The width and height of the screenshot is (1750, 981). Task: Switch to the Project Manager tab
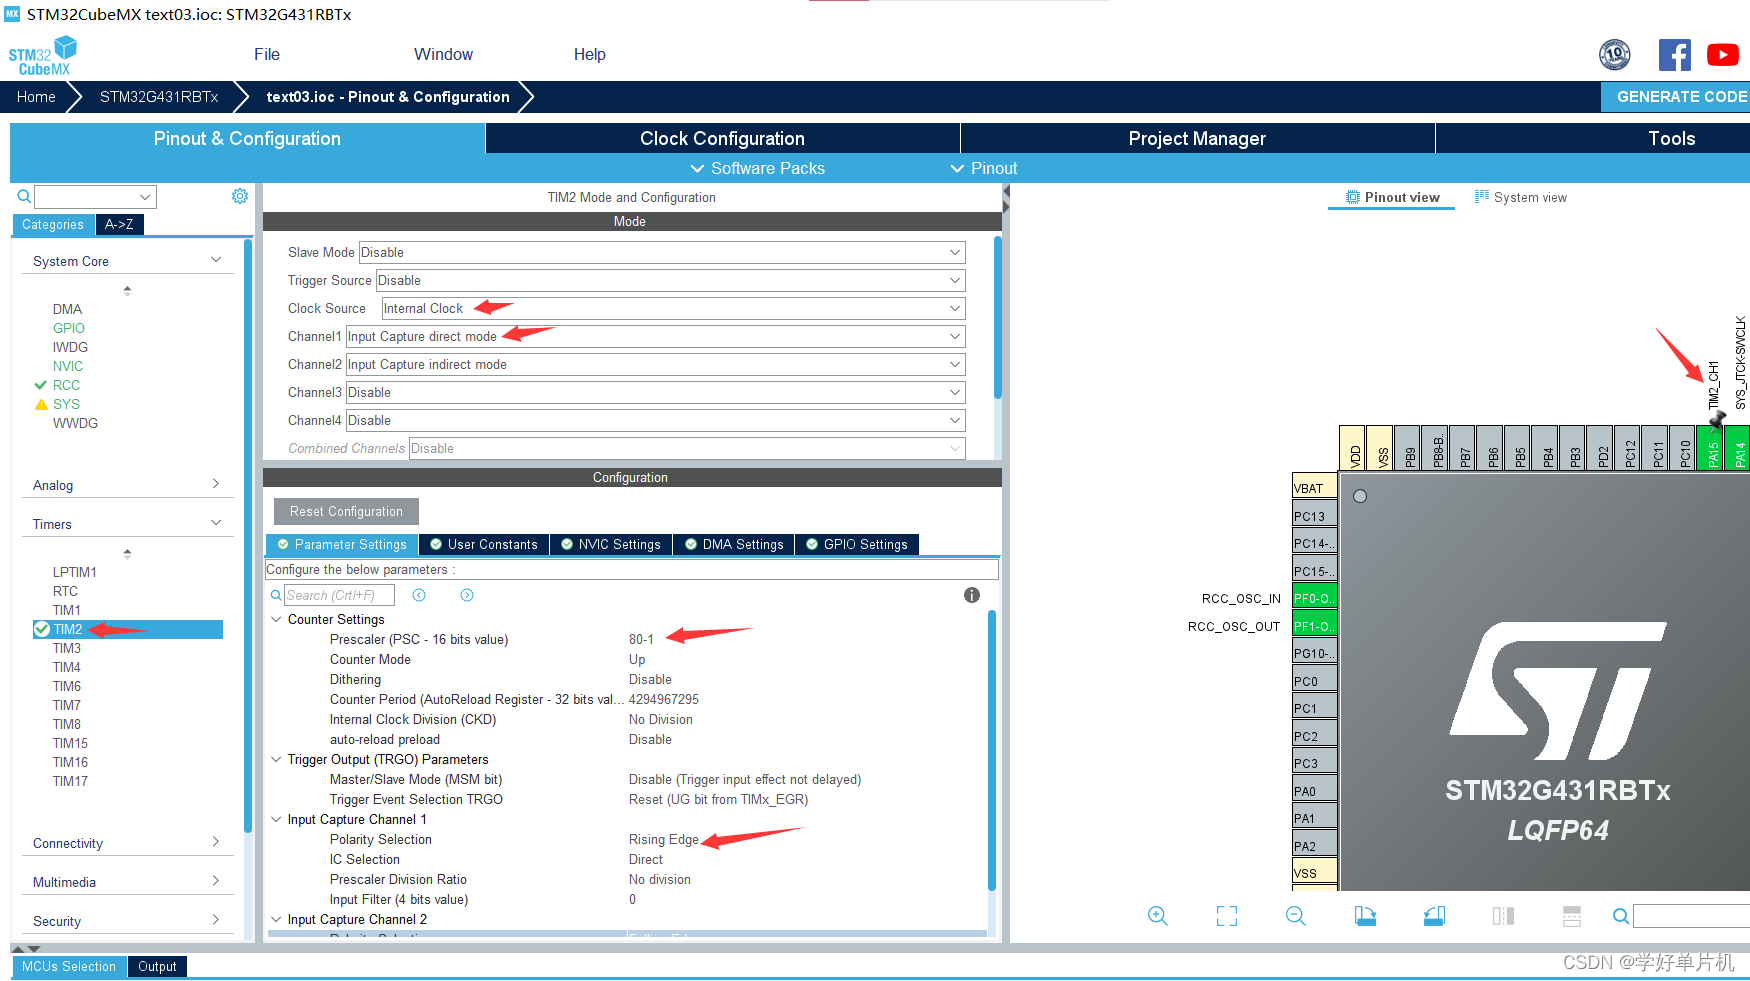1197,138
